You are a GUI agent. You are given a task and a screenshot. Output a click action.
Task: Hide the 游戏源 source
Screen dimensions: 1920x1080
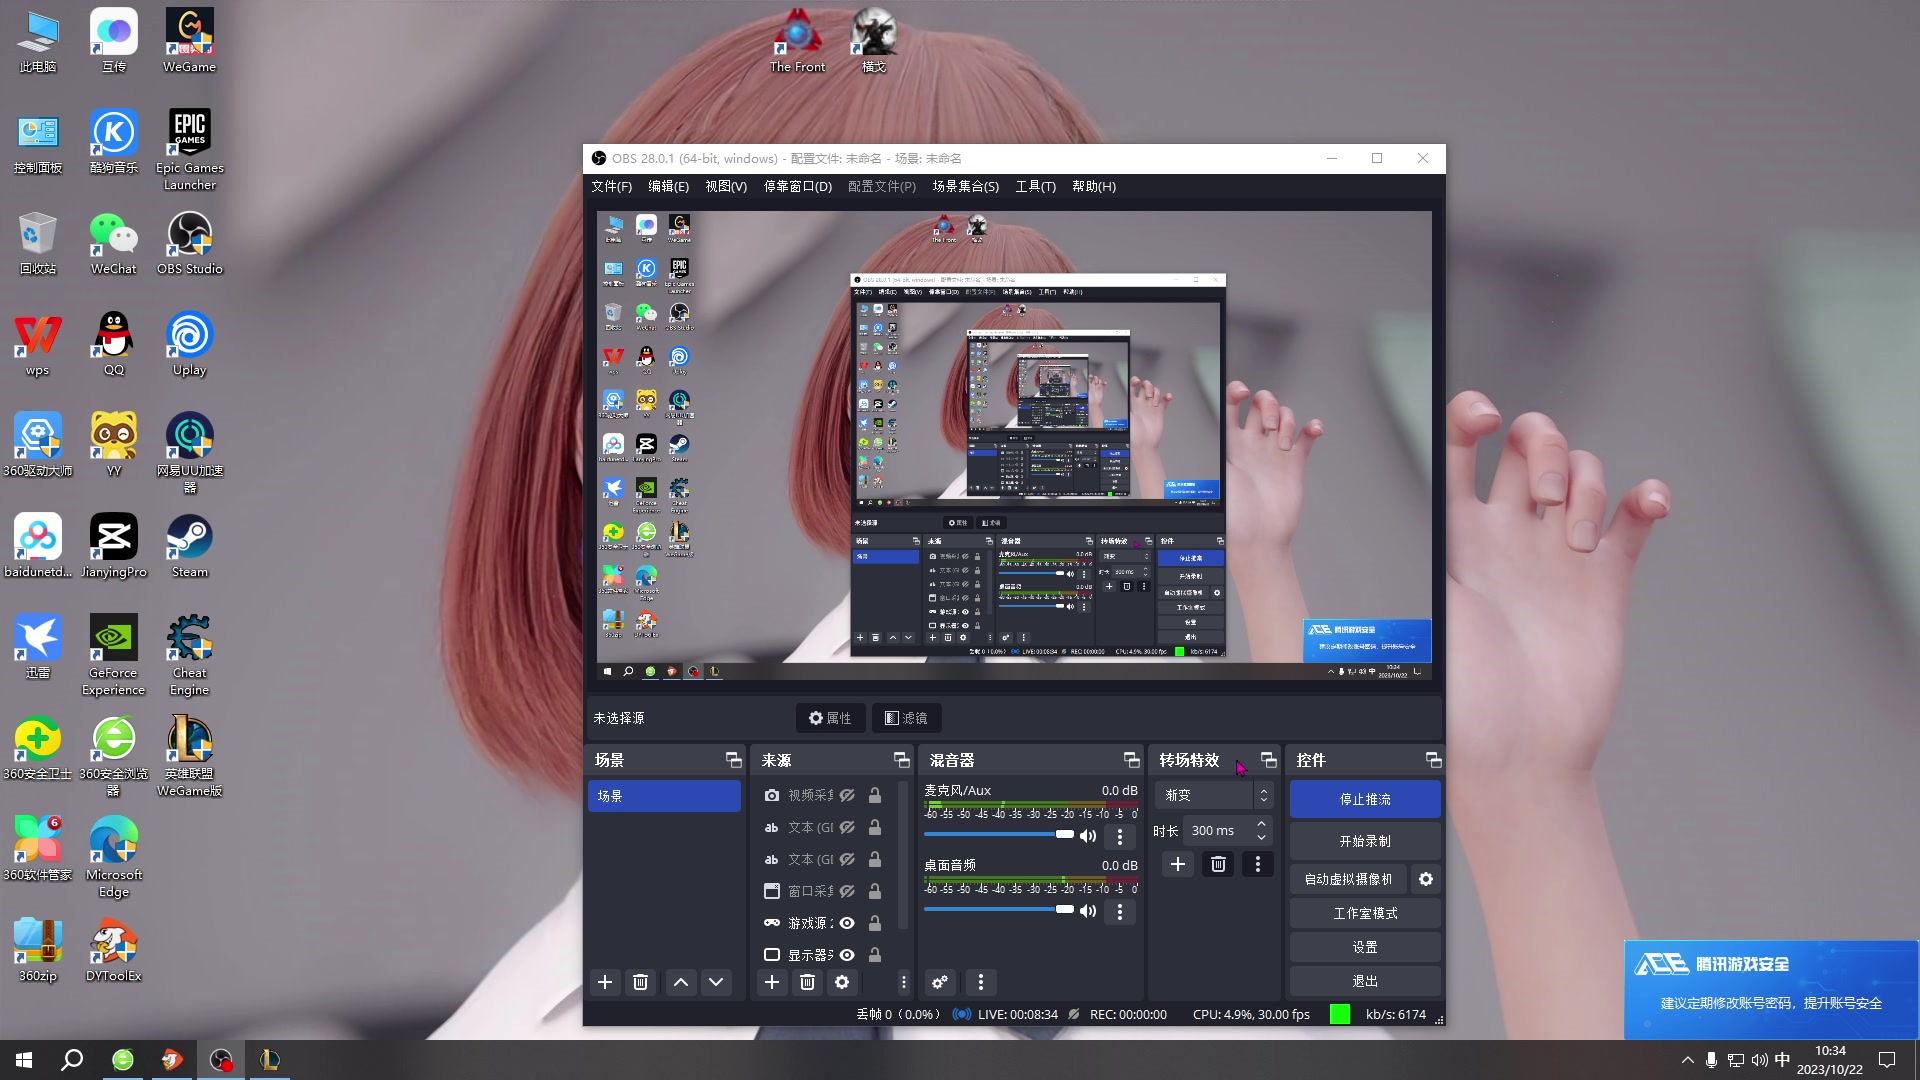(847, 923)
